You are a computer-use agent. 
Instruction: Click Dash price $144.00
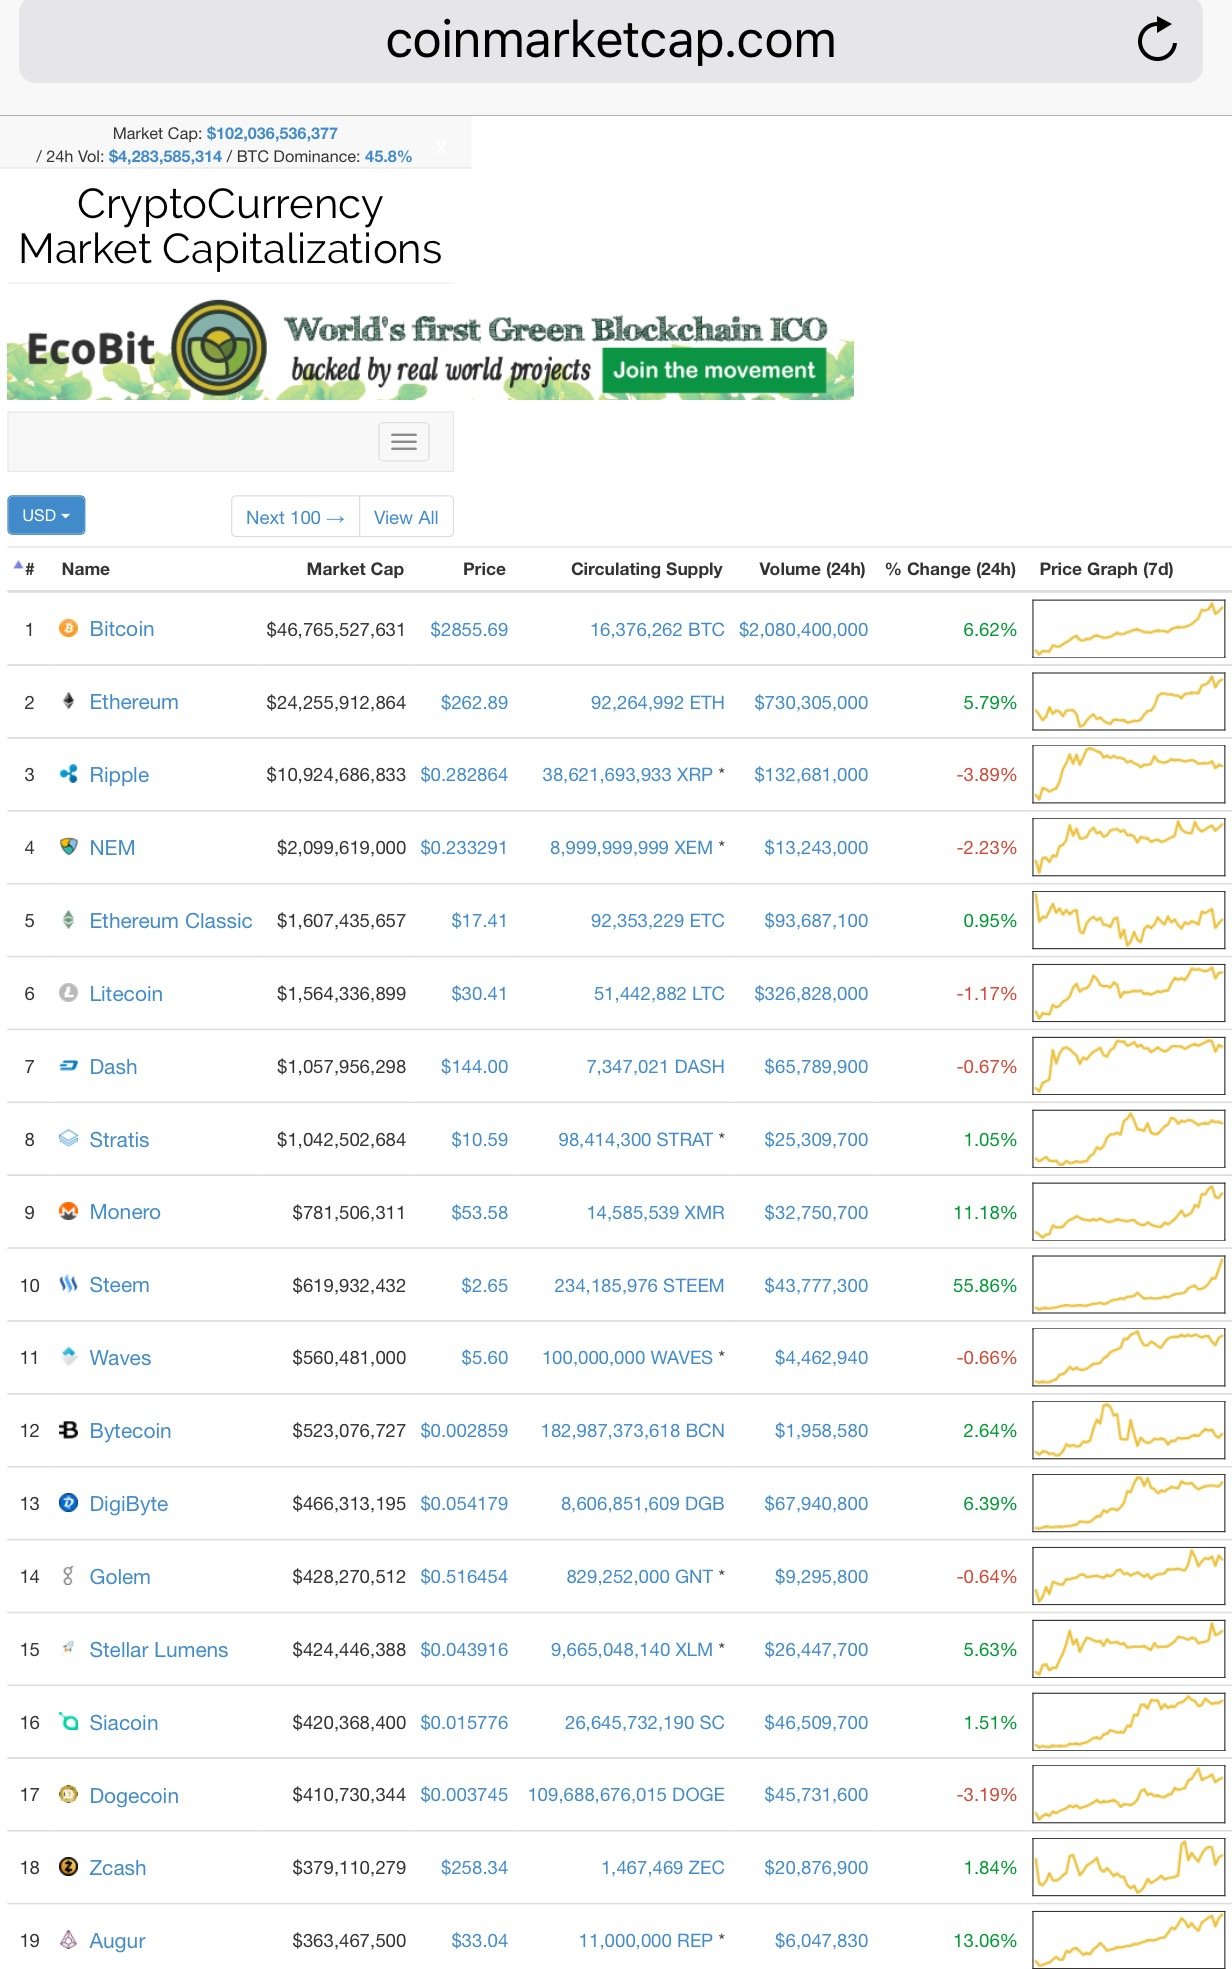474,1067
